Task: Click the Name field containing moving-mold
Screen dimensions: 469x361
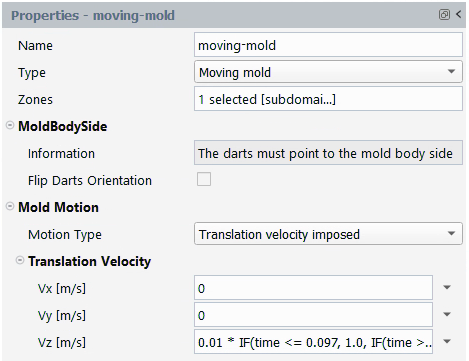Action: pyautogui.click(x=328, y=45)
